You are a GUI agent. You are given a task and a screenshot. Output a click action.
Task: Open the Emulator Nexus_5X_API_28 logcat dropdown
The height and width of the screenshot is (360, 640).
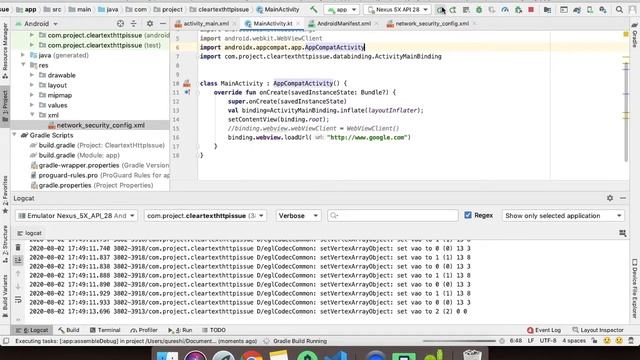coord(77,216)
